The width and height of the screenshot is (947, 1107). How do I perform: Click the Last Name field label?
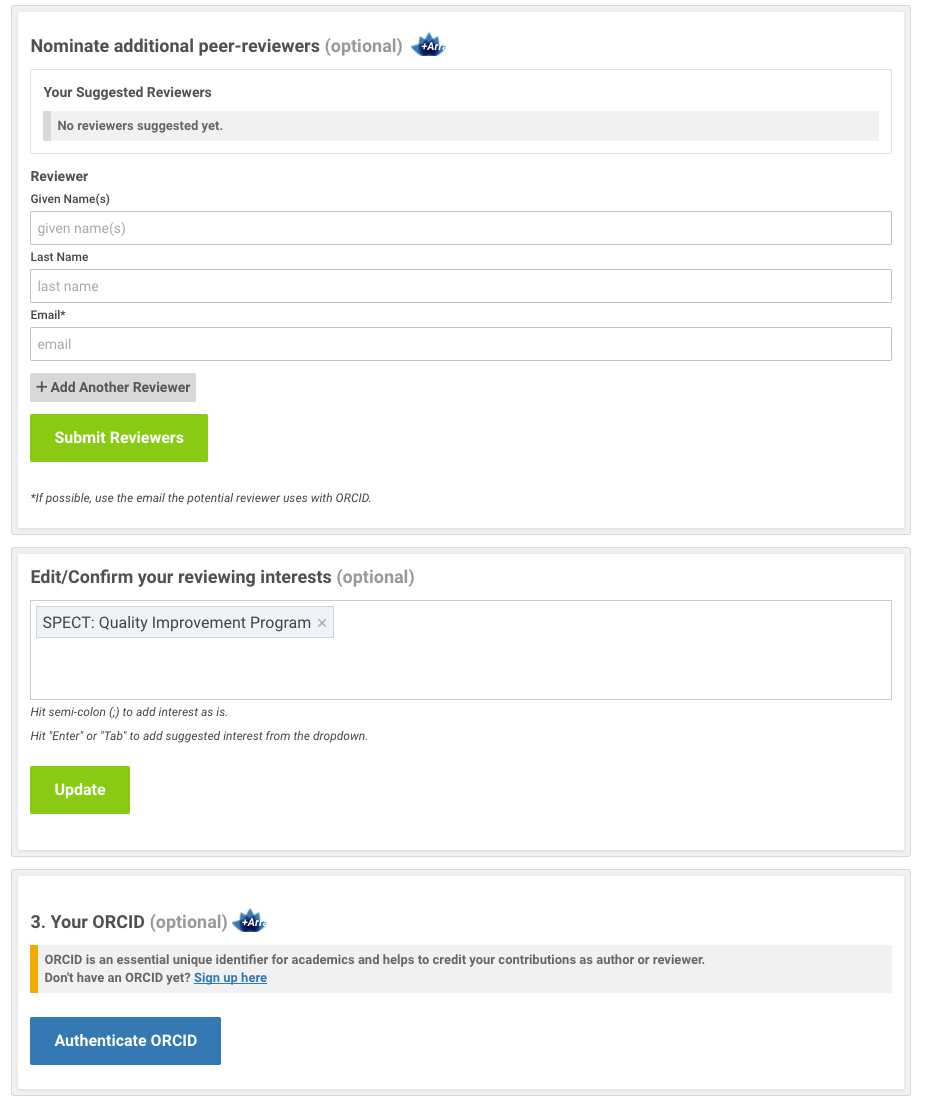[x=59, y=257]
